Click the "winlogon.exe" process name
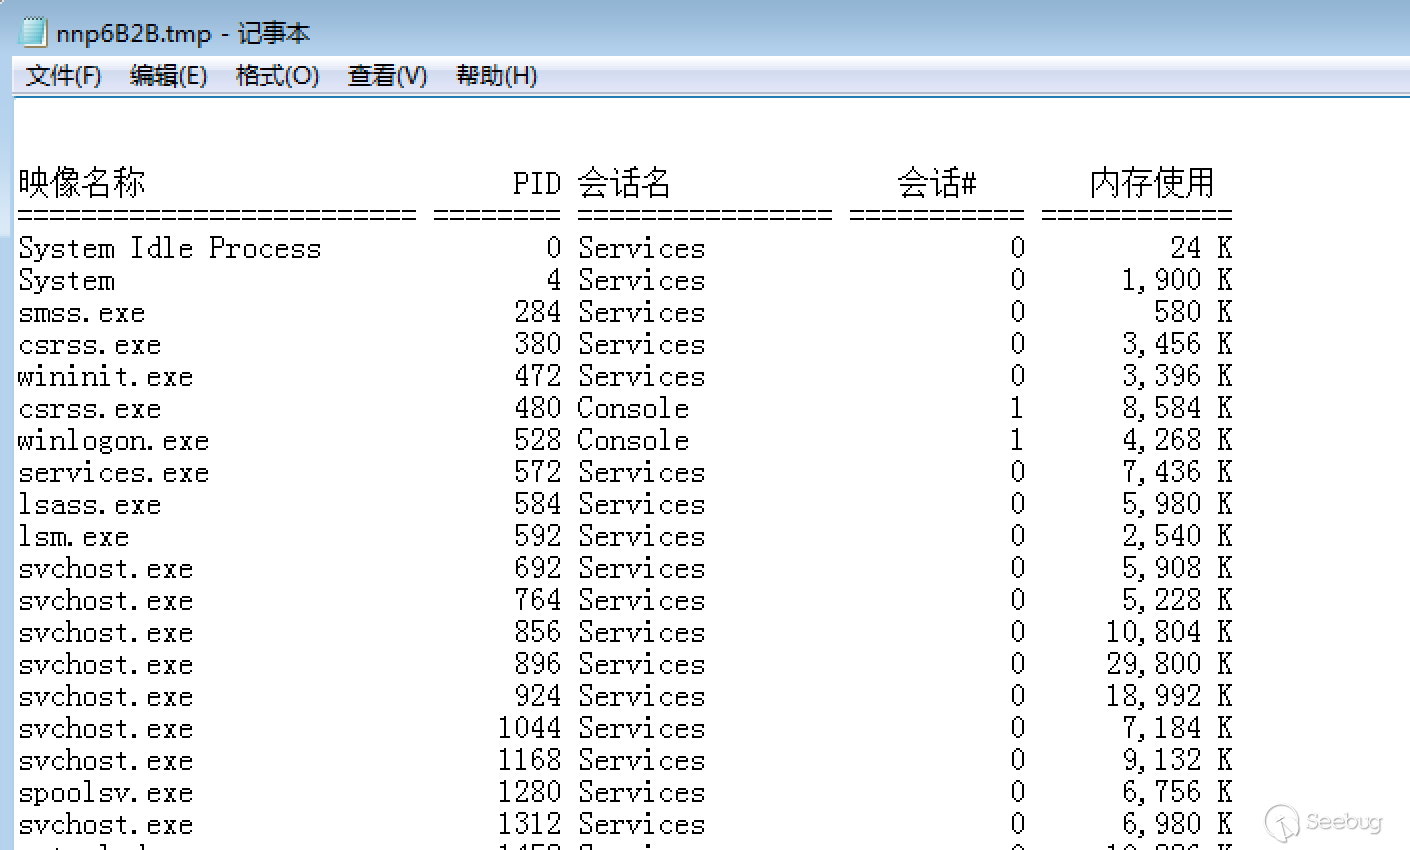1410x850 pixels. pos(114,440)
